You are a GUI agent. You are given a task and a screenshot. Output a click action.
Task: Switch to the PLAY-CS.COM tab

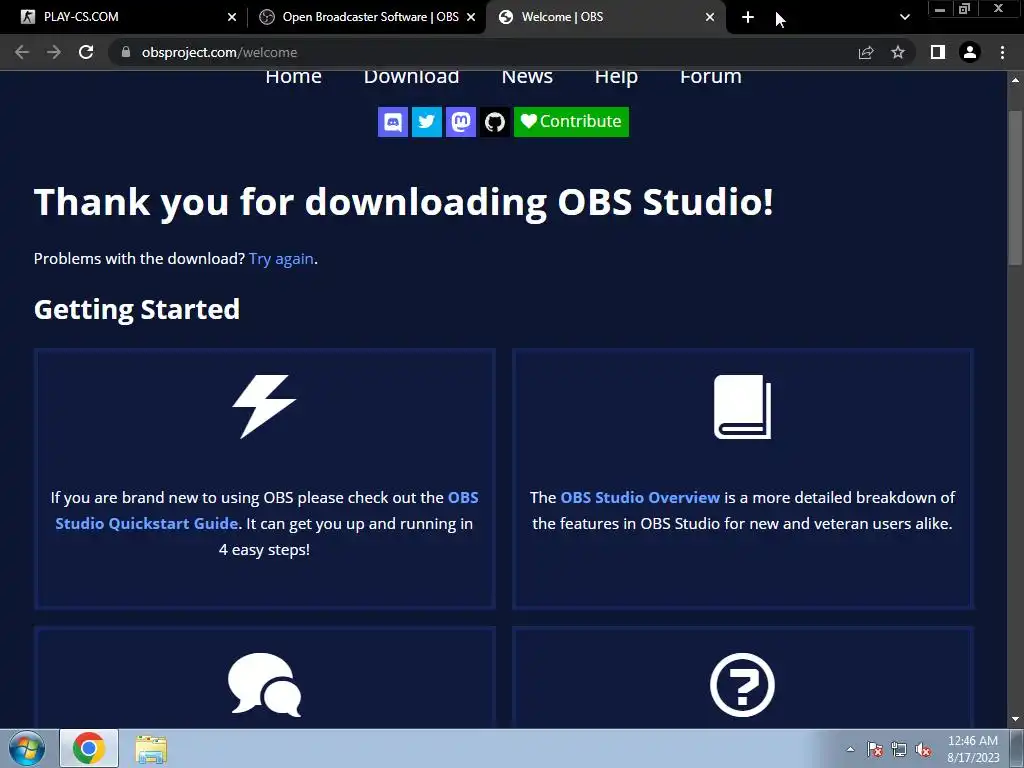click(x=124, y=17)
